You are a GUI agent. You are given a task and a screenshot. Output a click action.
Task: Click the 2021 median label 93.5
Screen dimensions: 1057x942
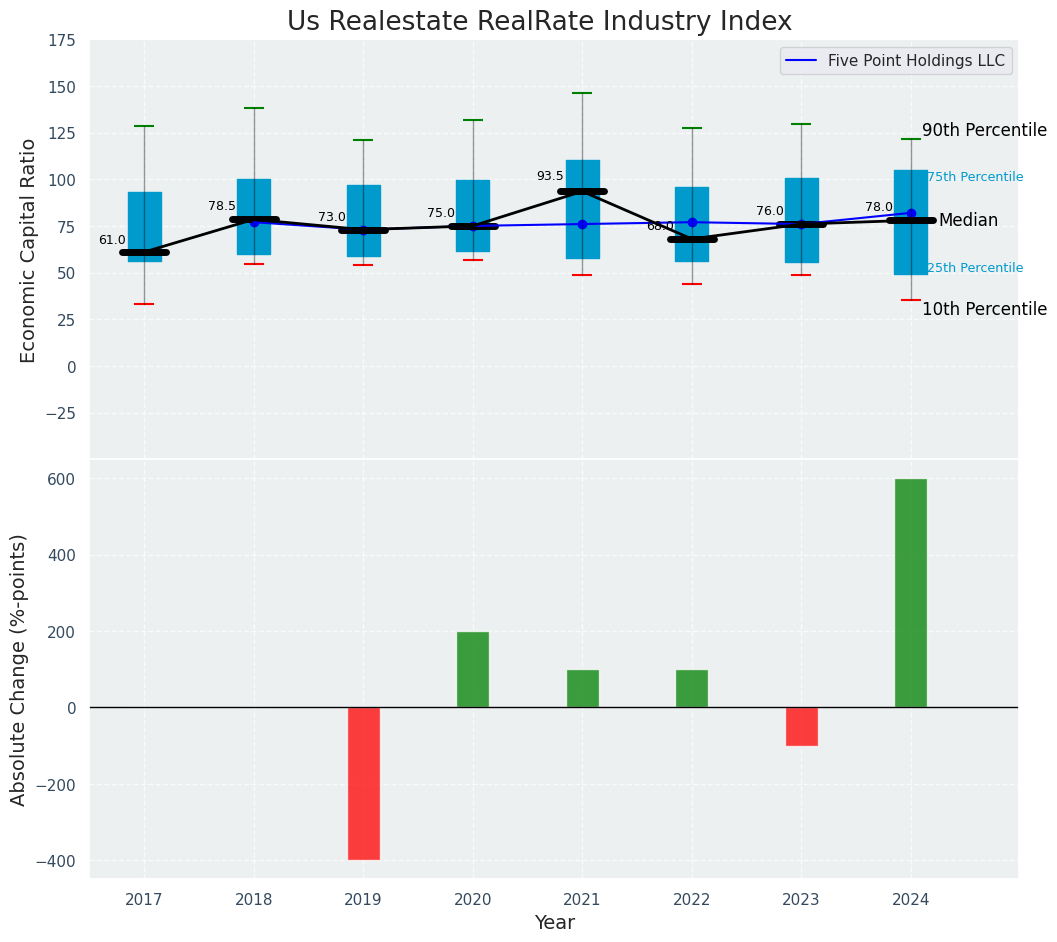click(550, 176)
